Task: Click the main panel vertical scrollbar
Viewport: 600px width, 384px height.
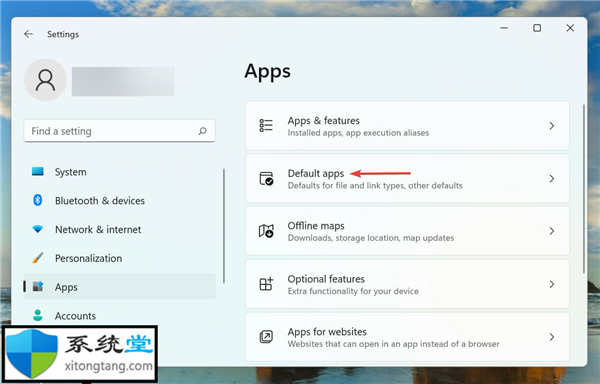Action: pos(584,189)
